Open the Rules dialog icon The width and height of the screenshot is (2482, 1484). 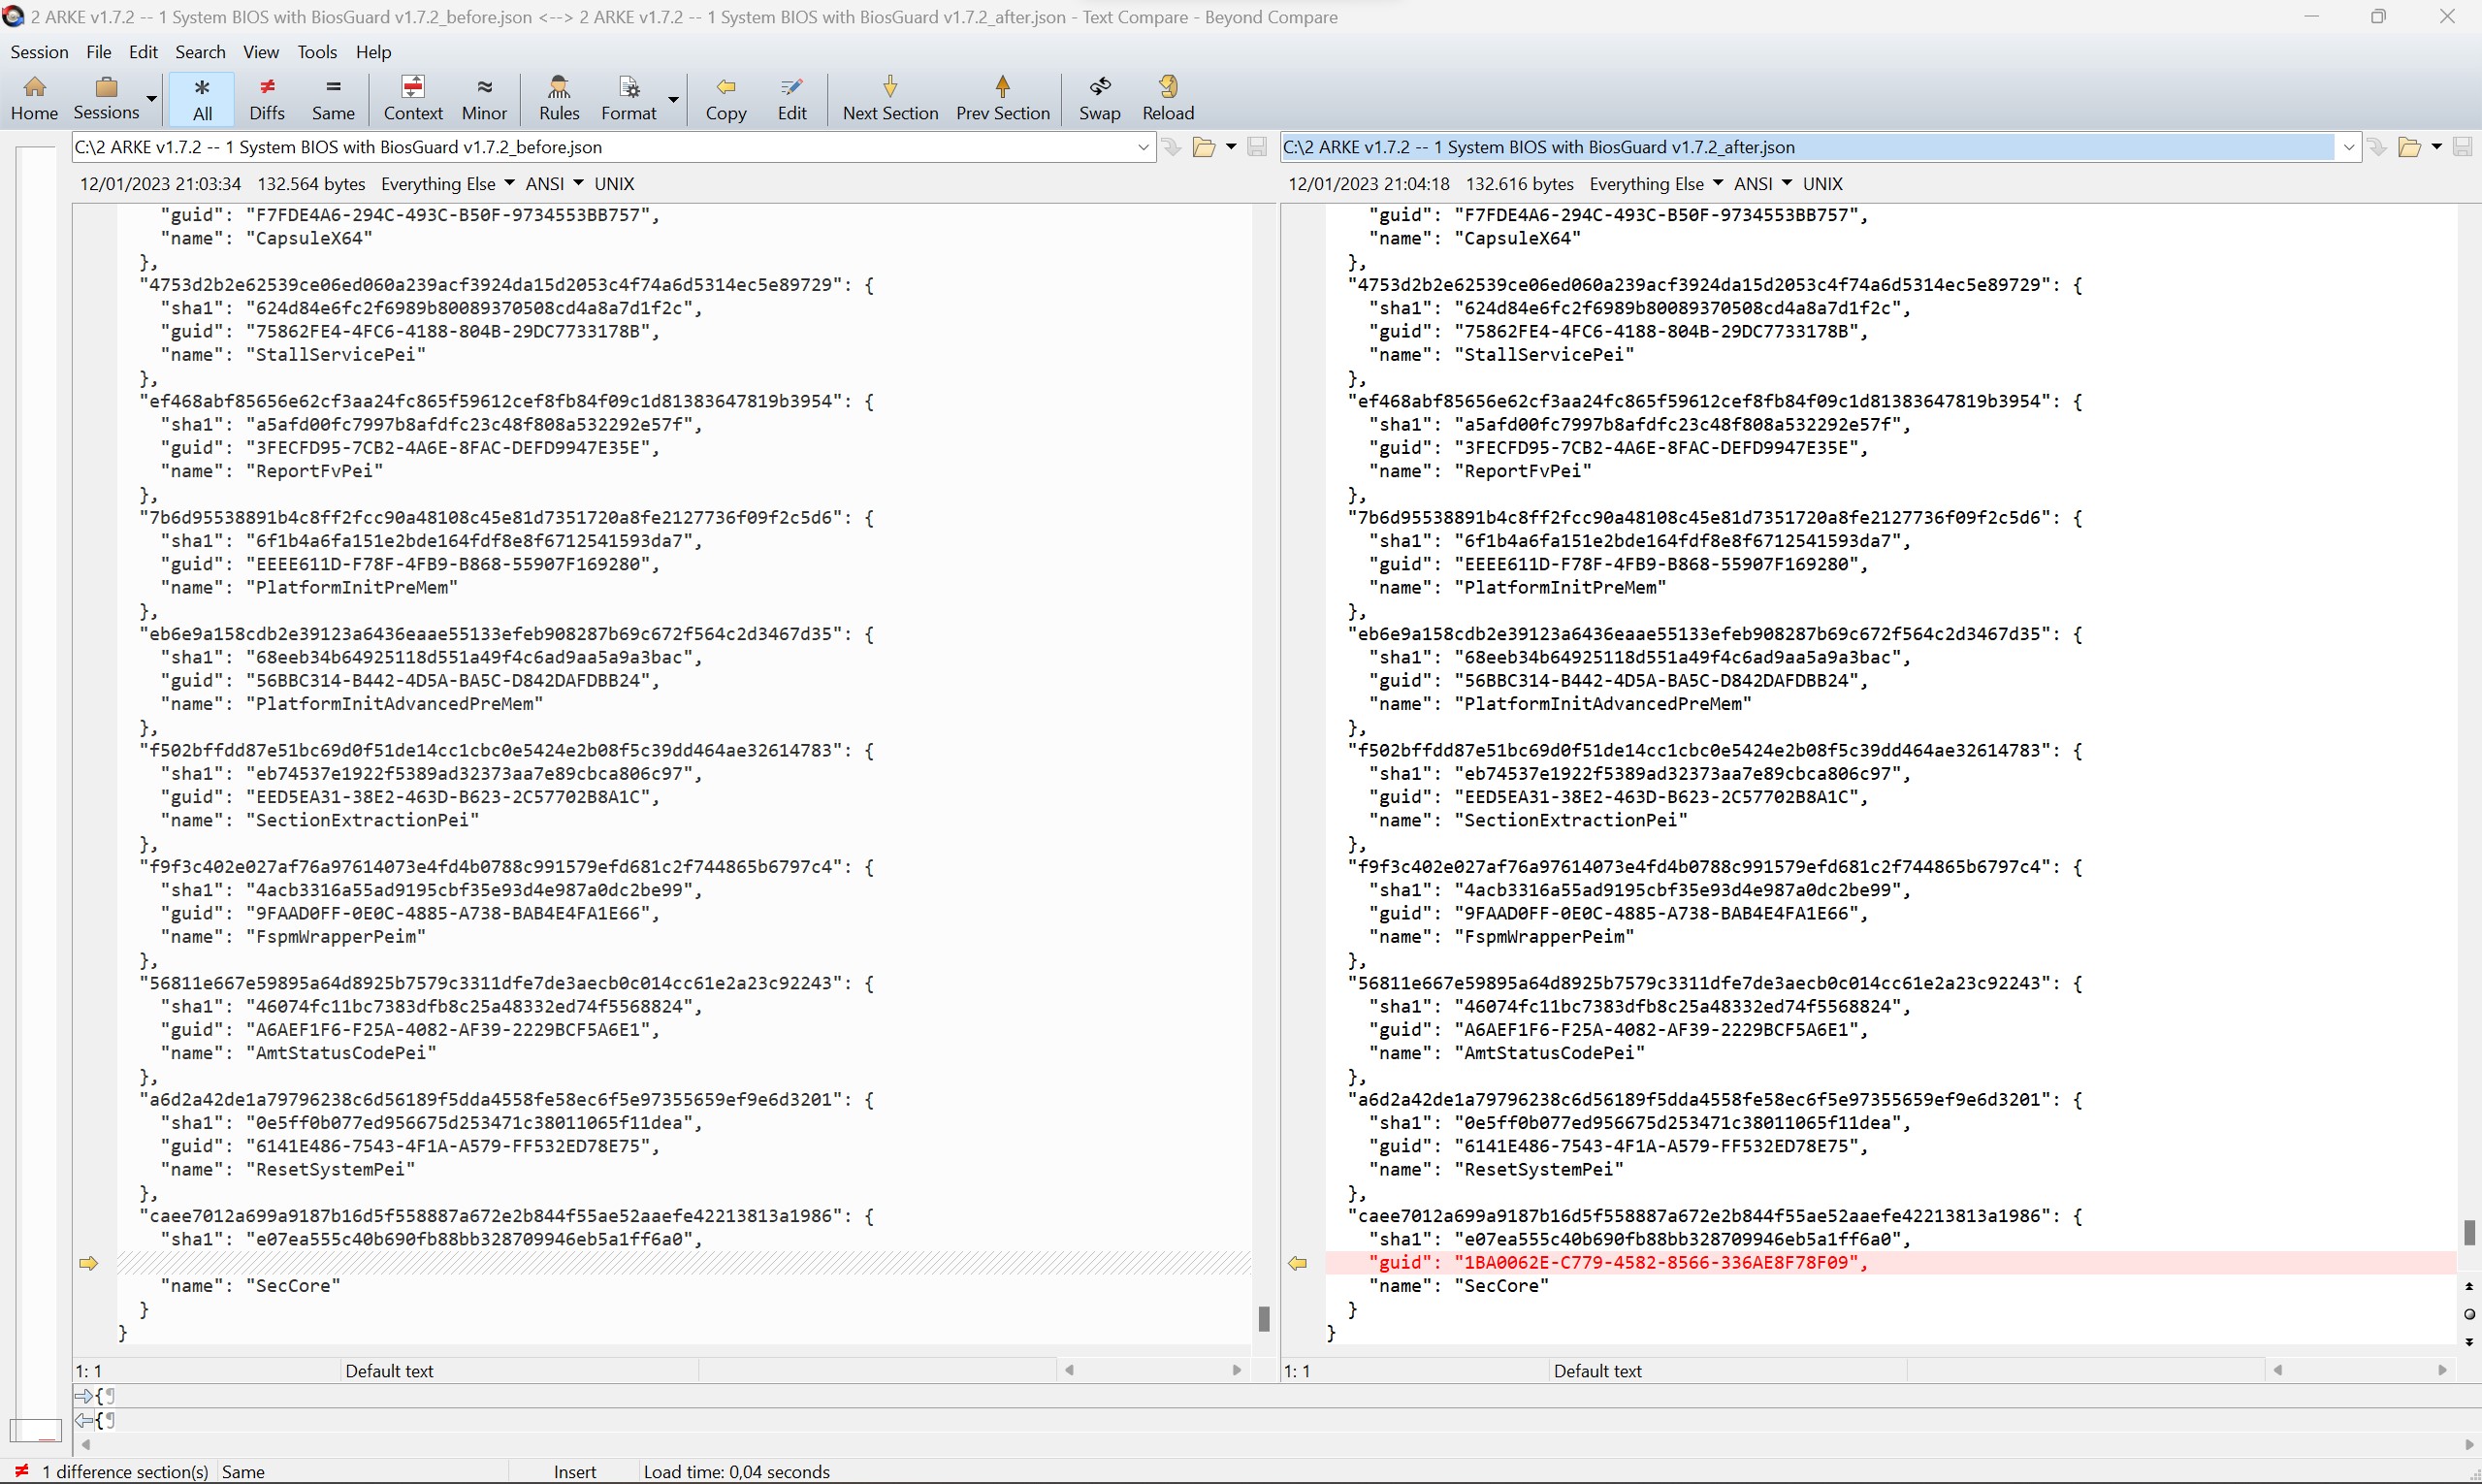pyautogui.click(x=558, y=96)
